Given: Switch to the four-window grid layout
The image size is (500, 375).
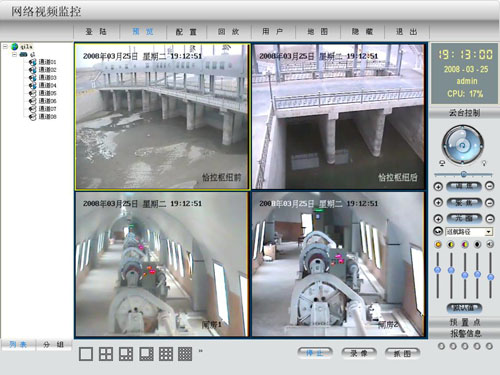Looking at the screenshot, I should (x=106, y=354).
